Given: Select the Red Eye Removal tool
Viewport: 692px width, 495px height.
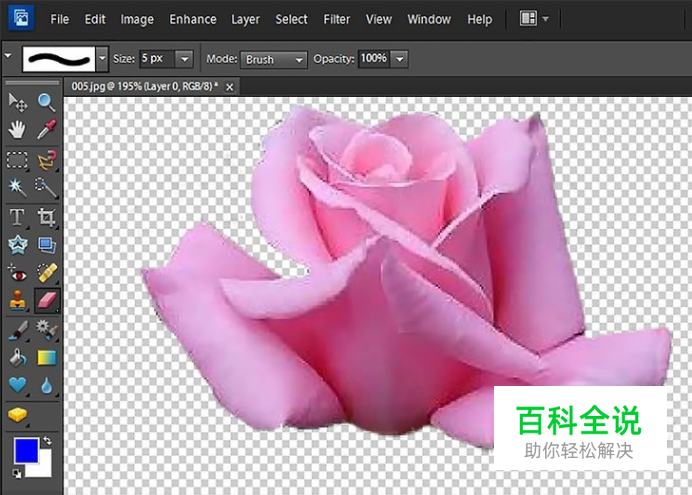Looking at the screenshot, I should click(18, 274).
